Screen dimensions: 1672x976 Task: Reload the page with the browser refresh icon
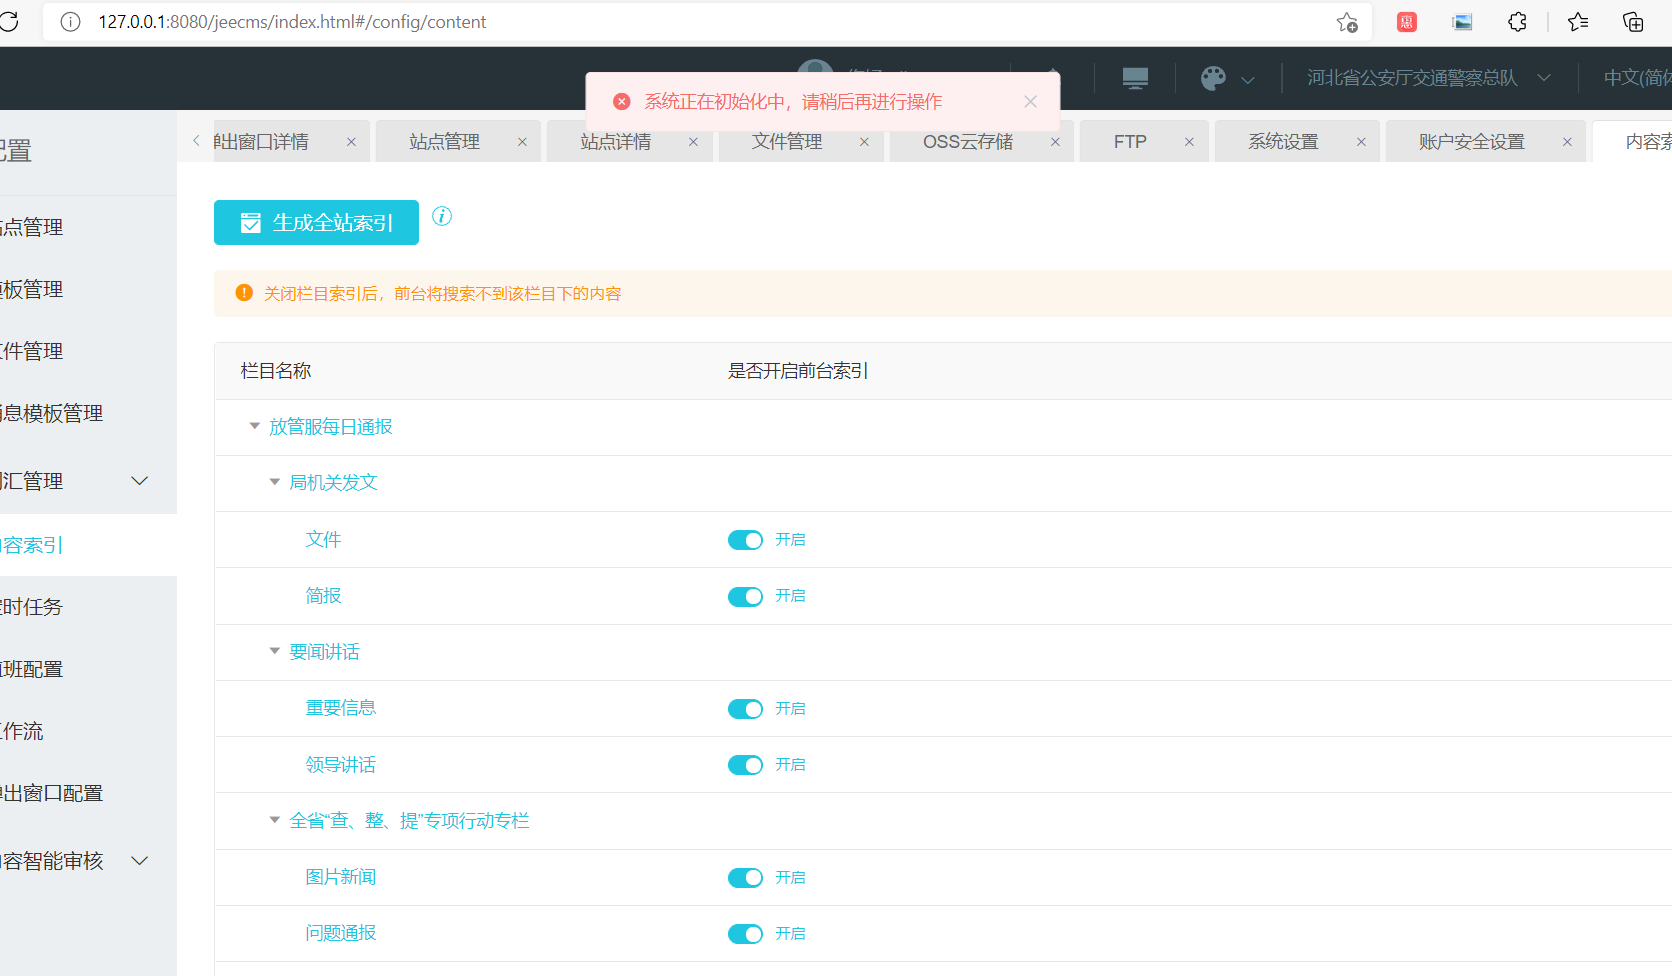point(8,22)
